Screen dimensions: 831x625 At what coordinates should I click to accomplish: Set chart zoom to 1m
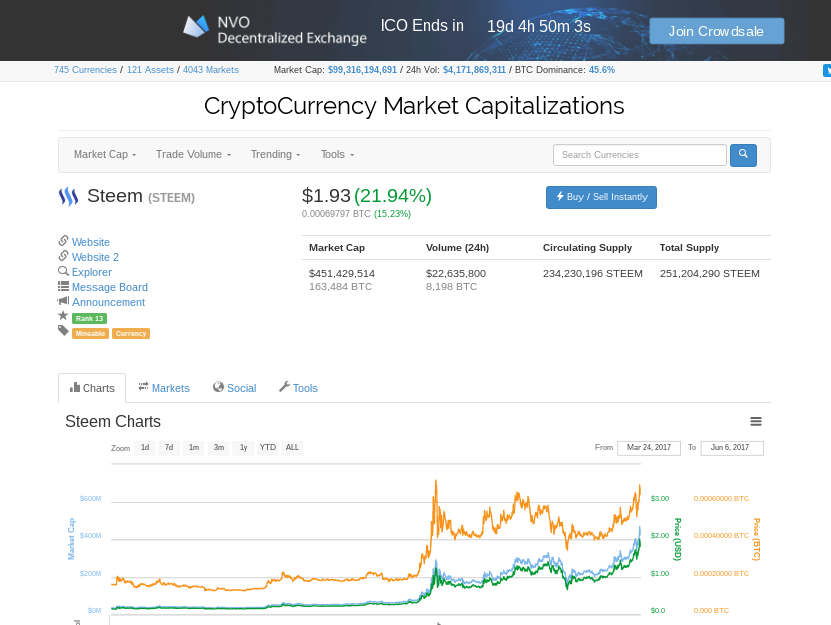(194, 447)
